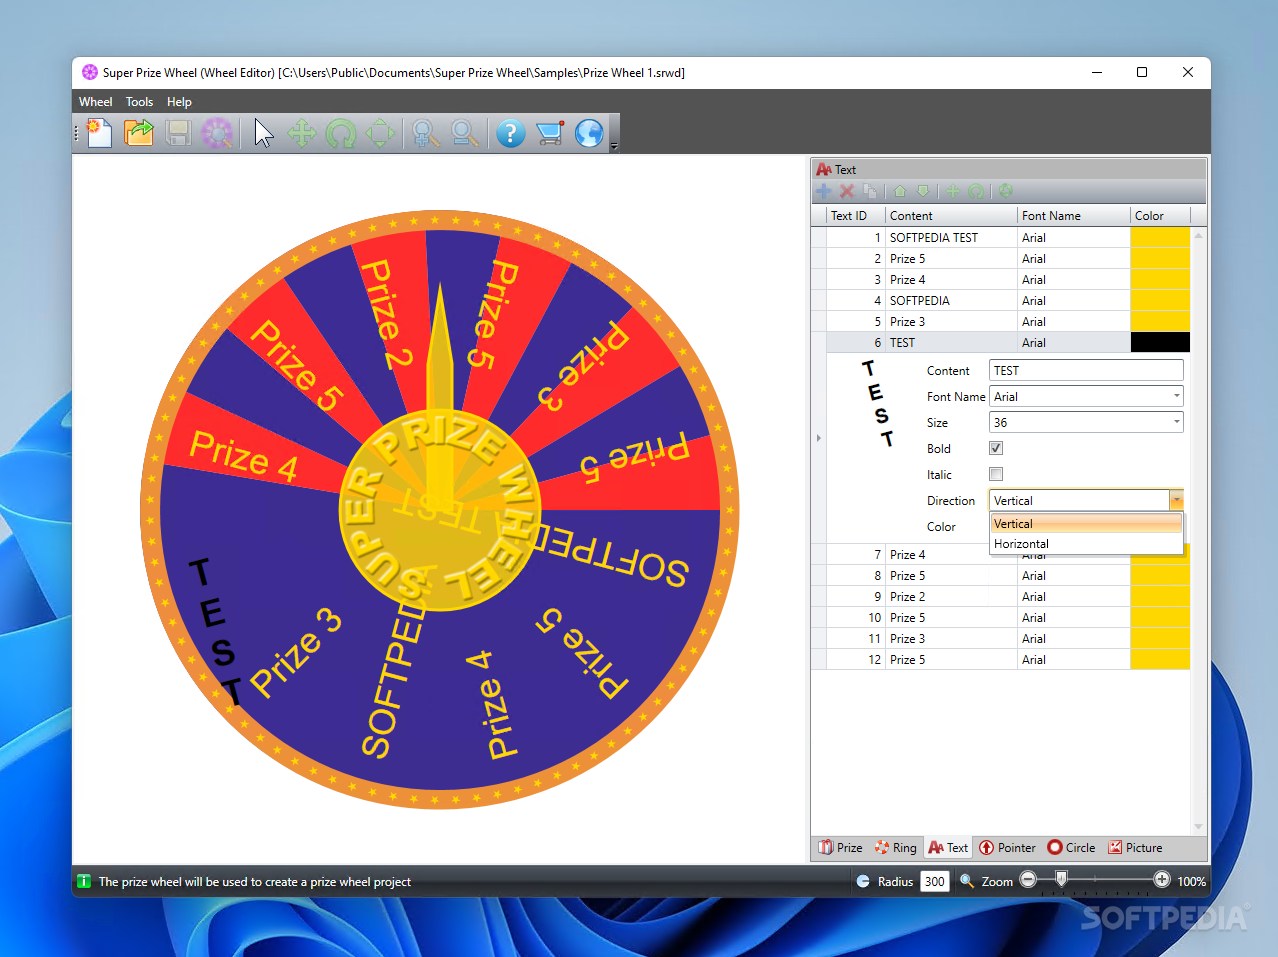The image size is (1278, 957).
Task: Switch to the Prize tab
Action: (x=840, y=847)
